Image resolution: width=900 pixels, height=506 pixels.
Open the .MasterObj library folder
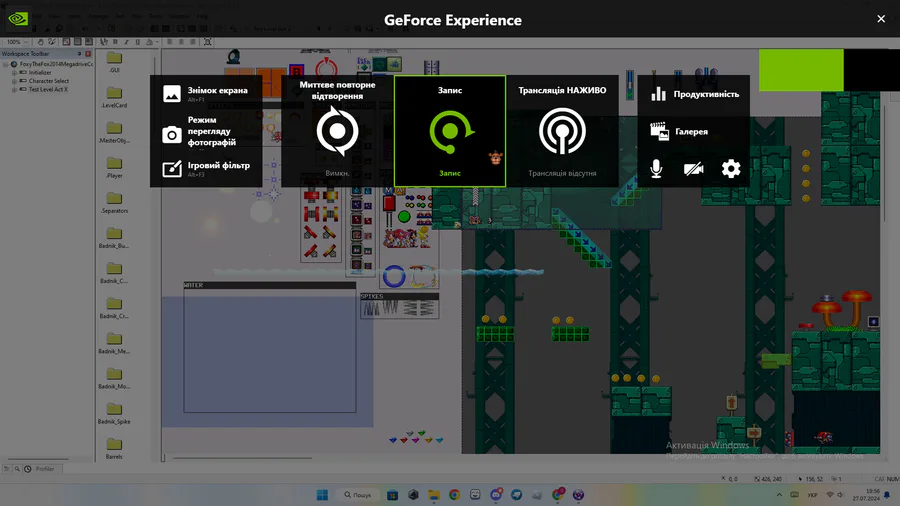click(x=114, y=133)
